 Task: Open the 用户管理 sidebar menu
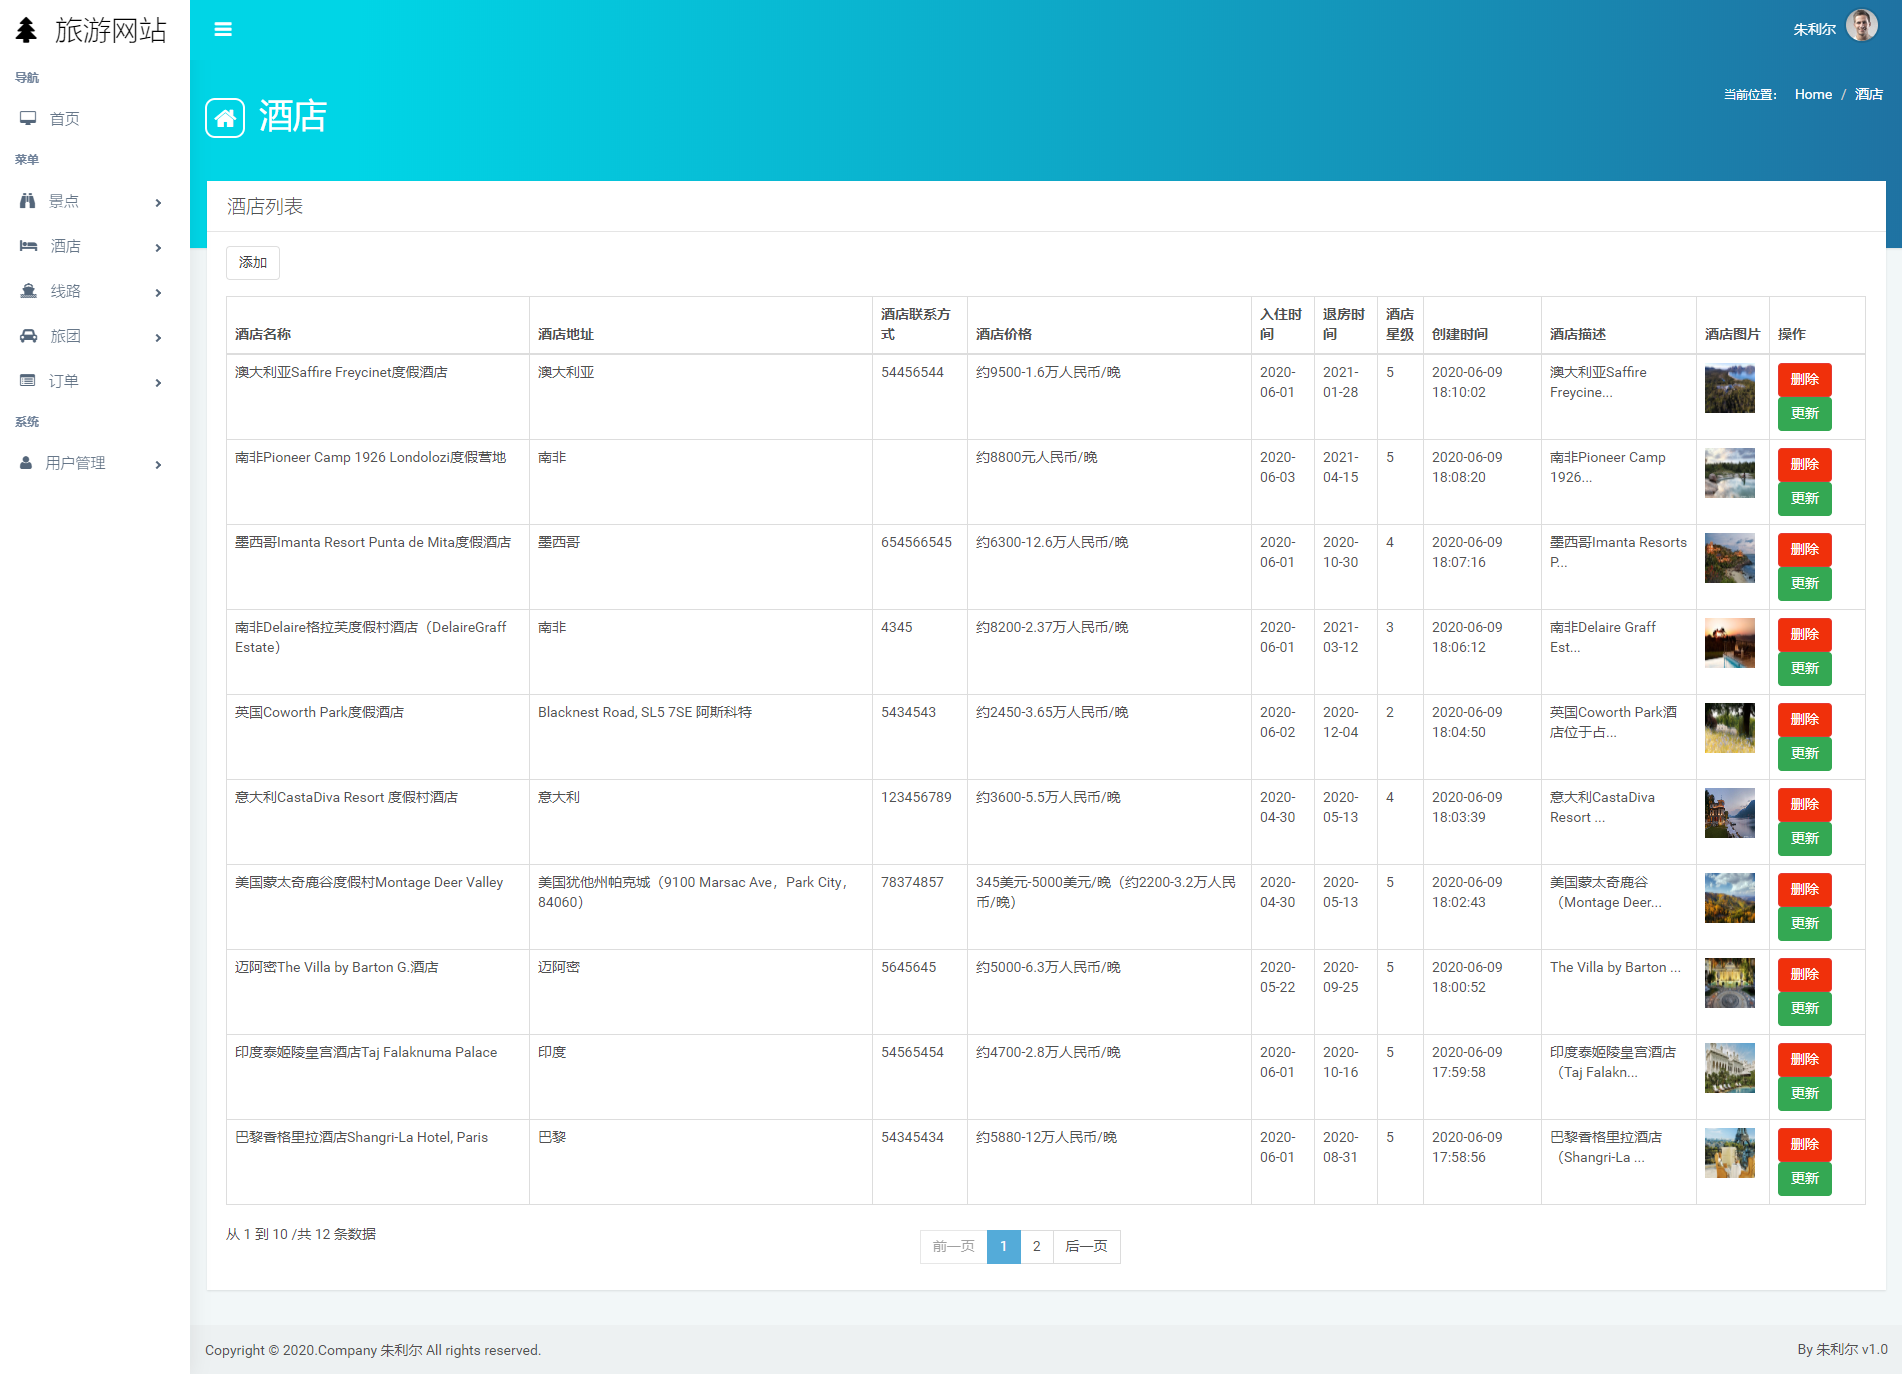[x=95, y=463]
